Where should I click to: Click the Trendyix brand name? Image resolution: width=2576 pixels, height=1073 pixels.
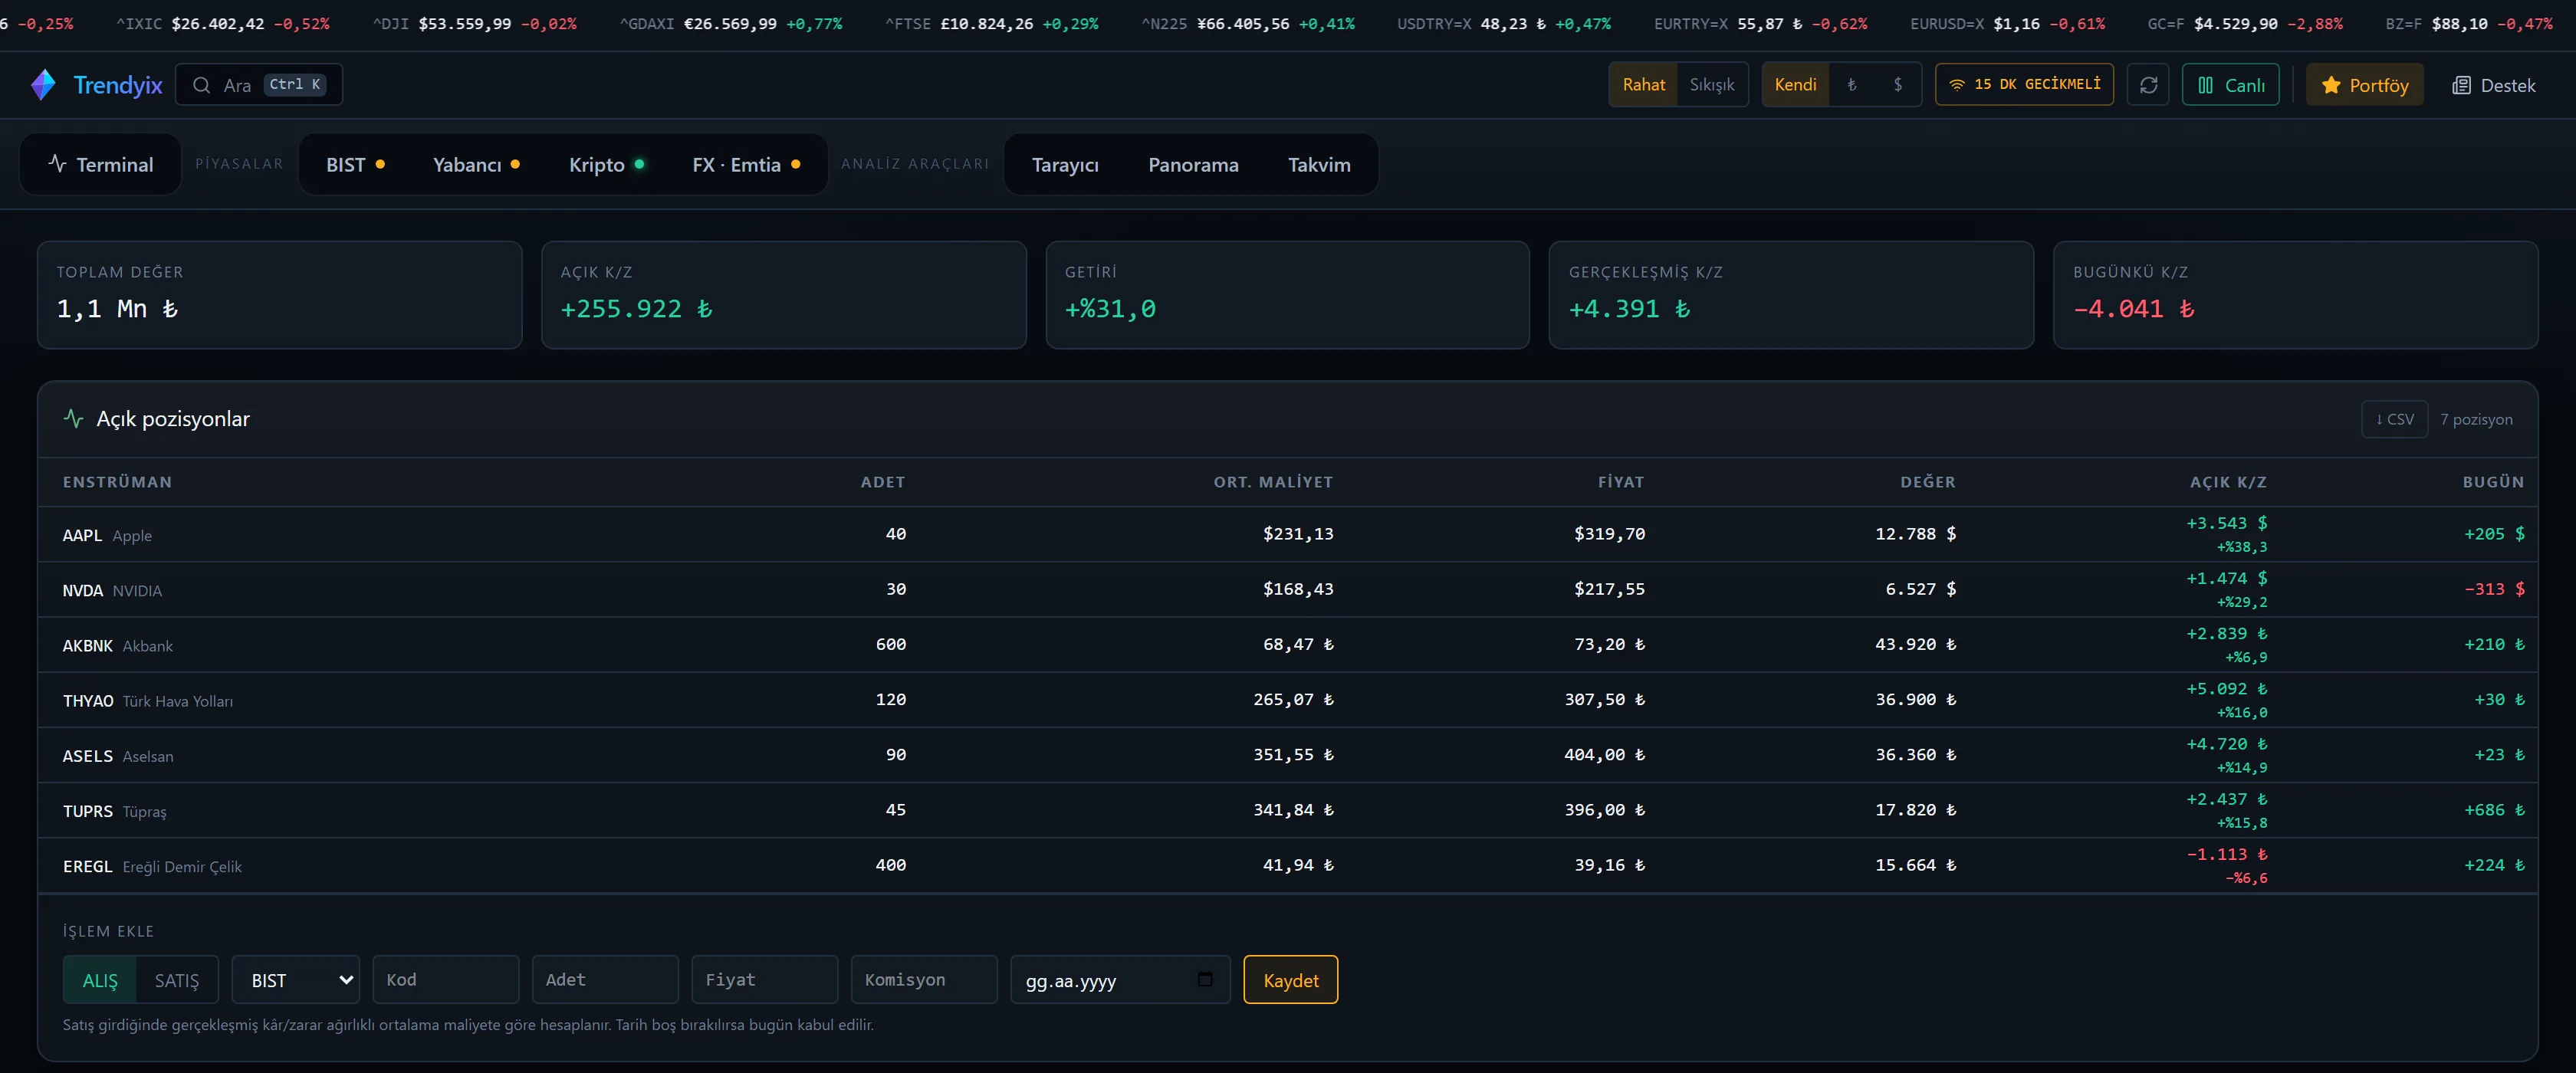118,85
